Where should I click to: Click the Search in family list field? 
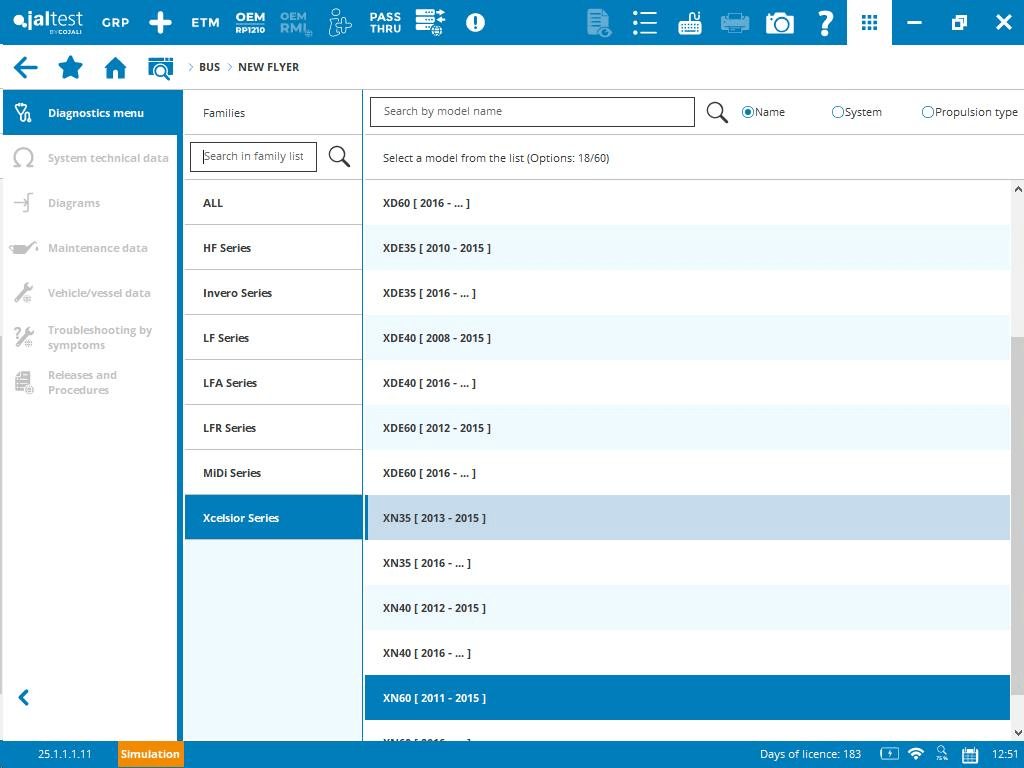(253, 157)
